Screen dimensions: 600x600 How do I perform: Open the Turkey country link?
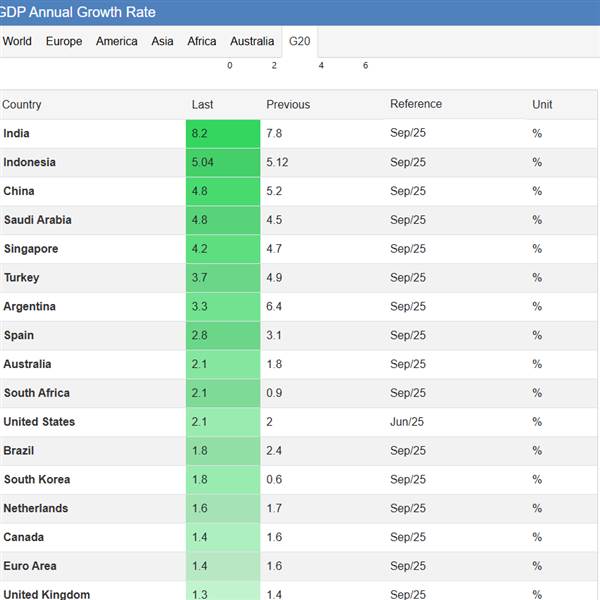pyautogui.click(x=22, y=278)
